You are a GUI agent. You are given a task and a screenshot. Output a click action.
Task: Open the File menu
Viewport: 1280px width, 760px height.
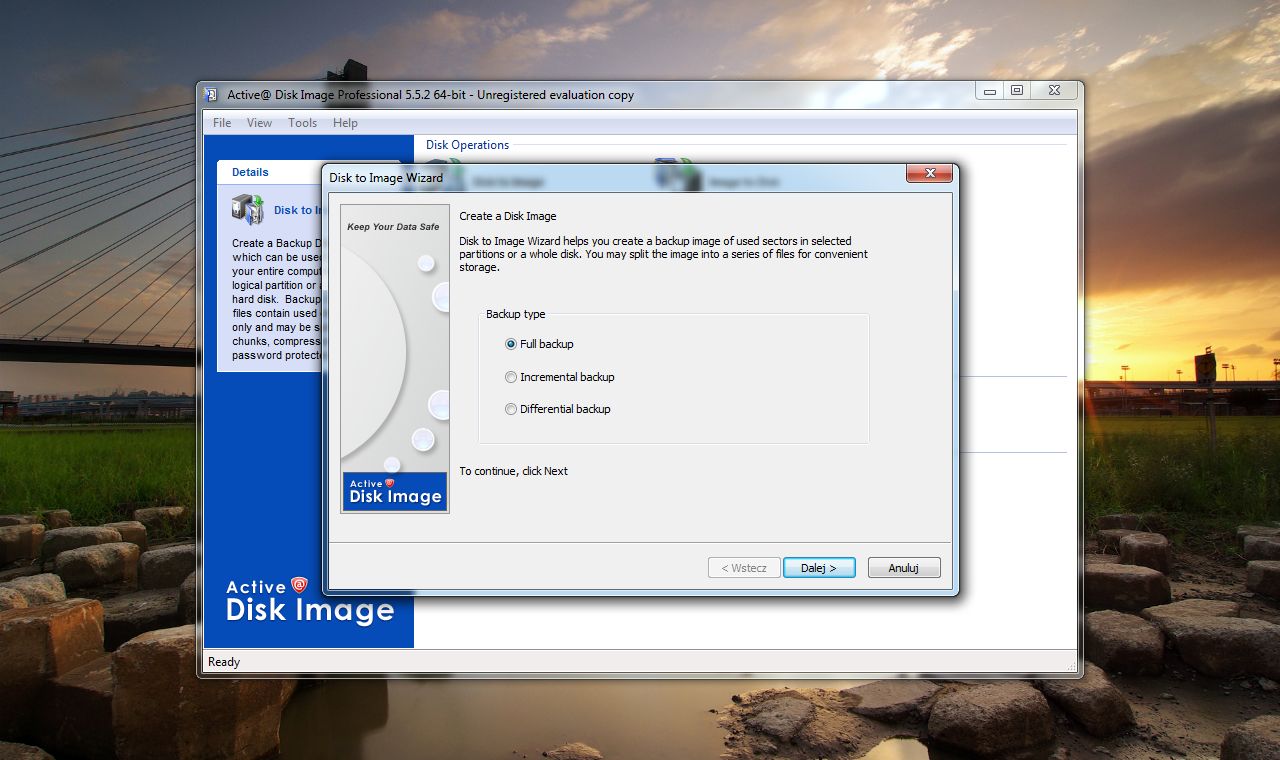click(222, 123)
